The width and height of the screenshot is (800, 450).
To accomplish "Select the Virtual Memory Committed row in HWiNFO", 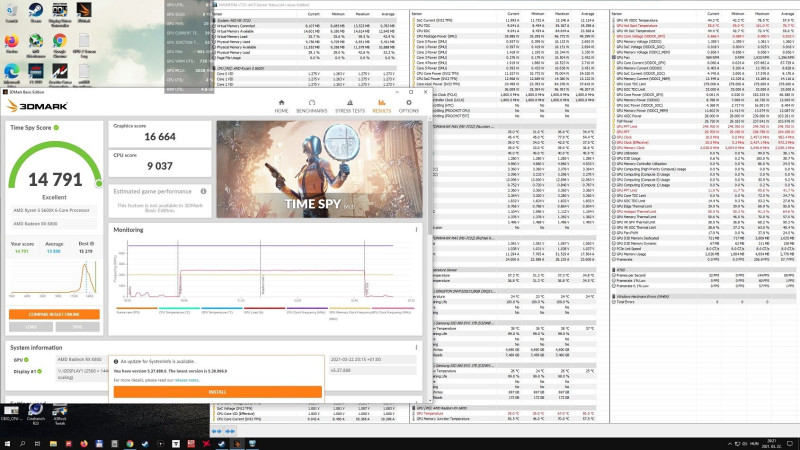I will (x=304, y=26).
